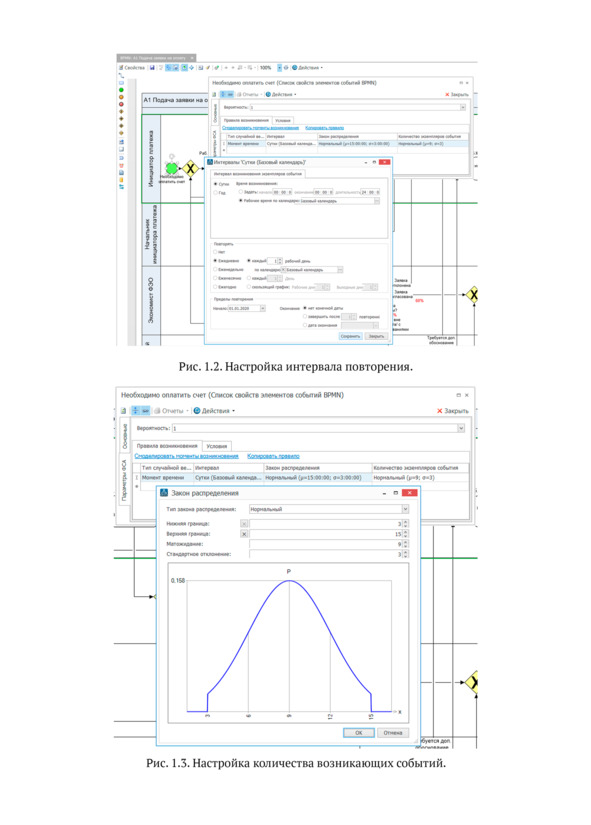
Task: Select the Год radio button
Action: [216, 193]
